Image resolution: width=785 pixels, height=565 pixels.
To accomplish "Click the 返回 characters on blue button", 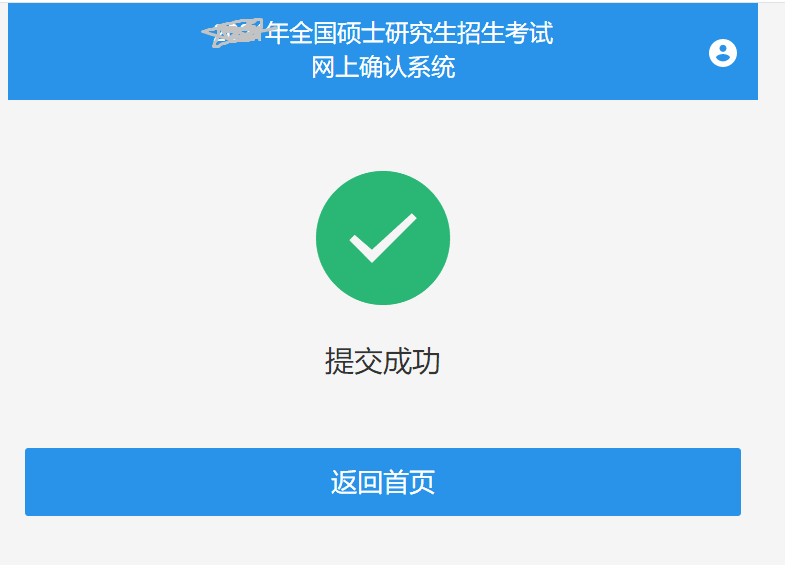I will click(356, 482).
